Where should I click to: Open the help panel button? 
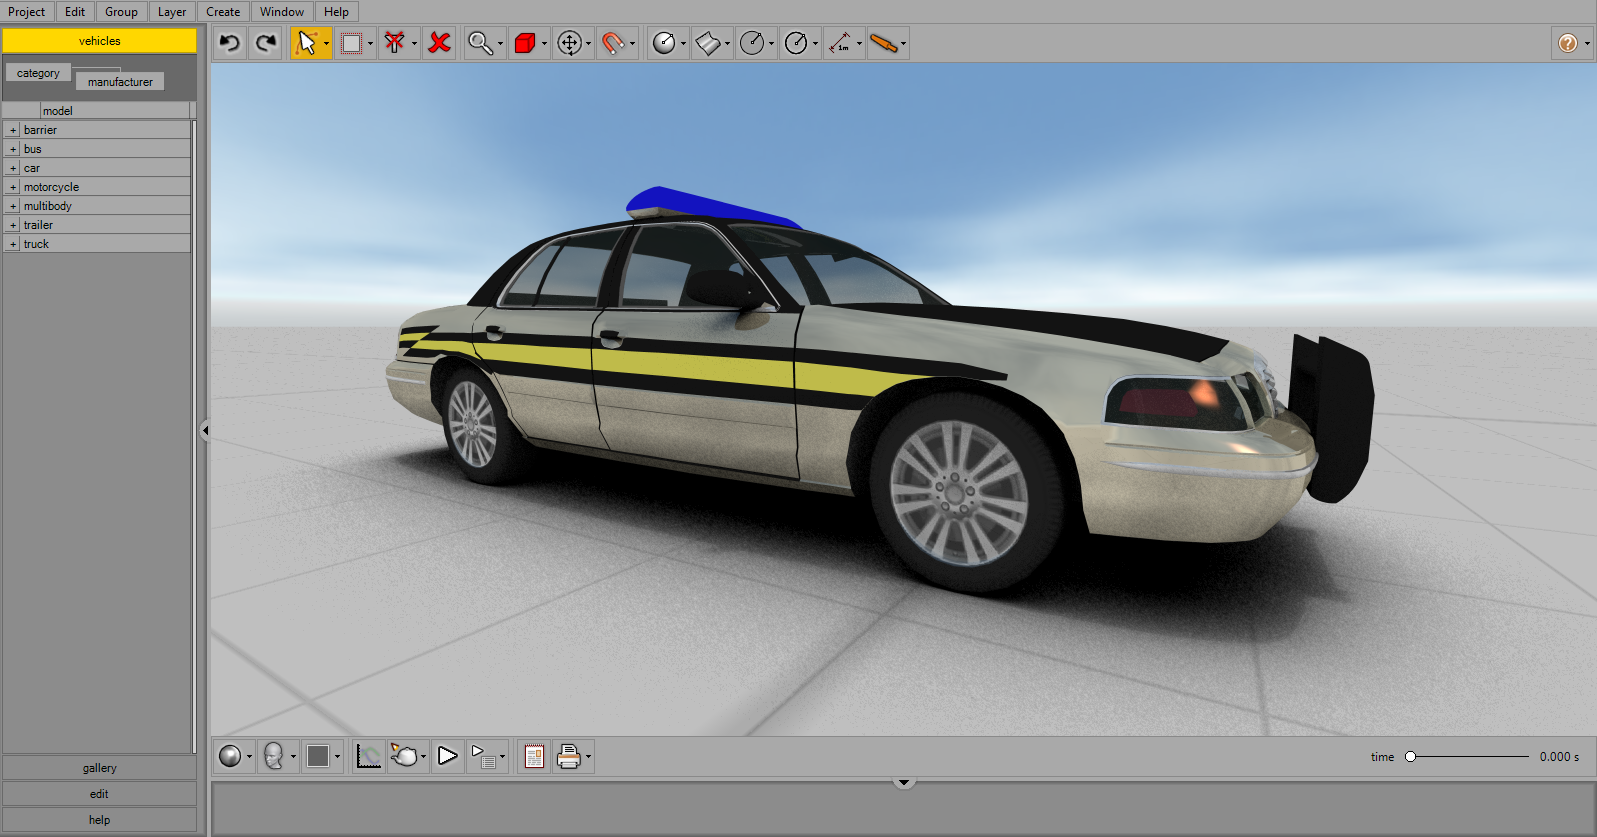coord(100,820)
